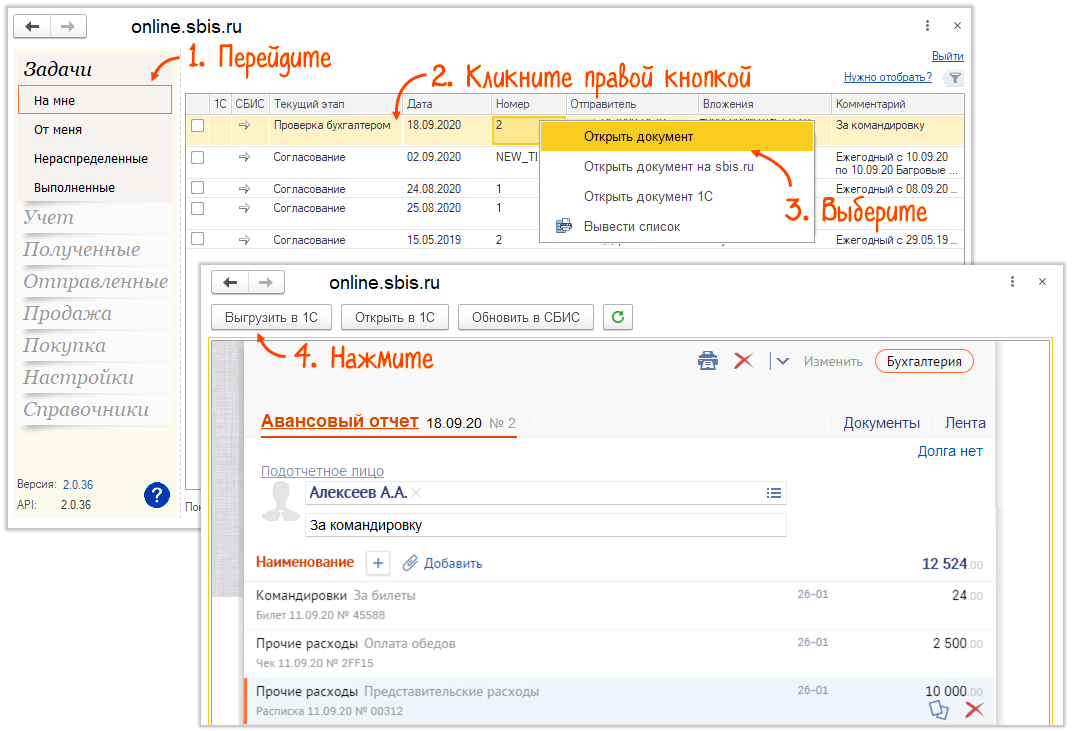Click the За командировку comment input field

(545, 525)
